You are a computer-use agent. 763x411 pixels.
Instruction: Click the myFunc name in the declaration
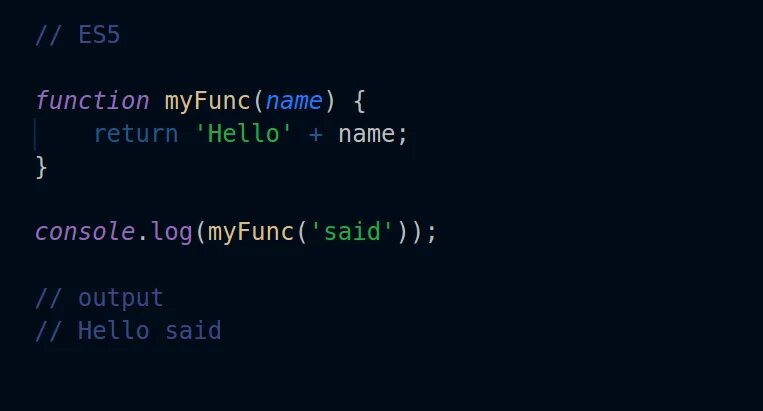207,102
